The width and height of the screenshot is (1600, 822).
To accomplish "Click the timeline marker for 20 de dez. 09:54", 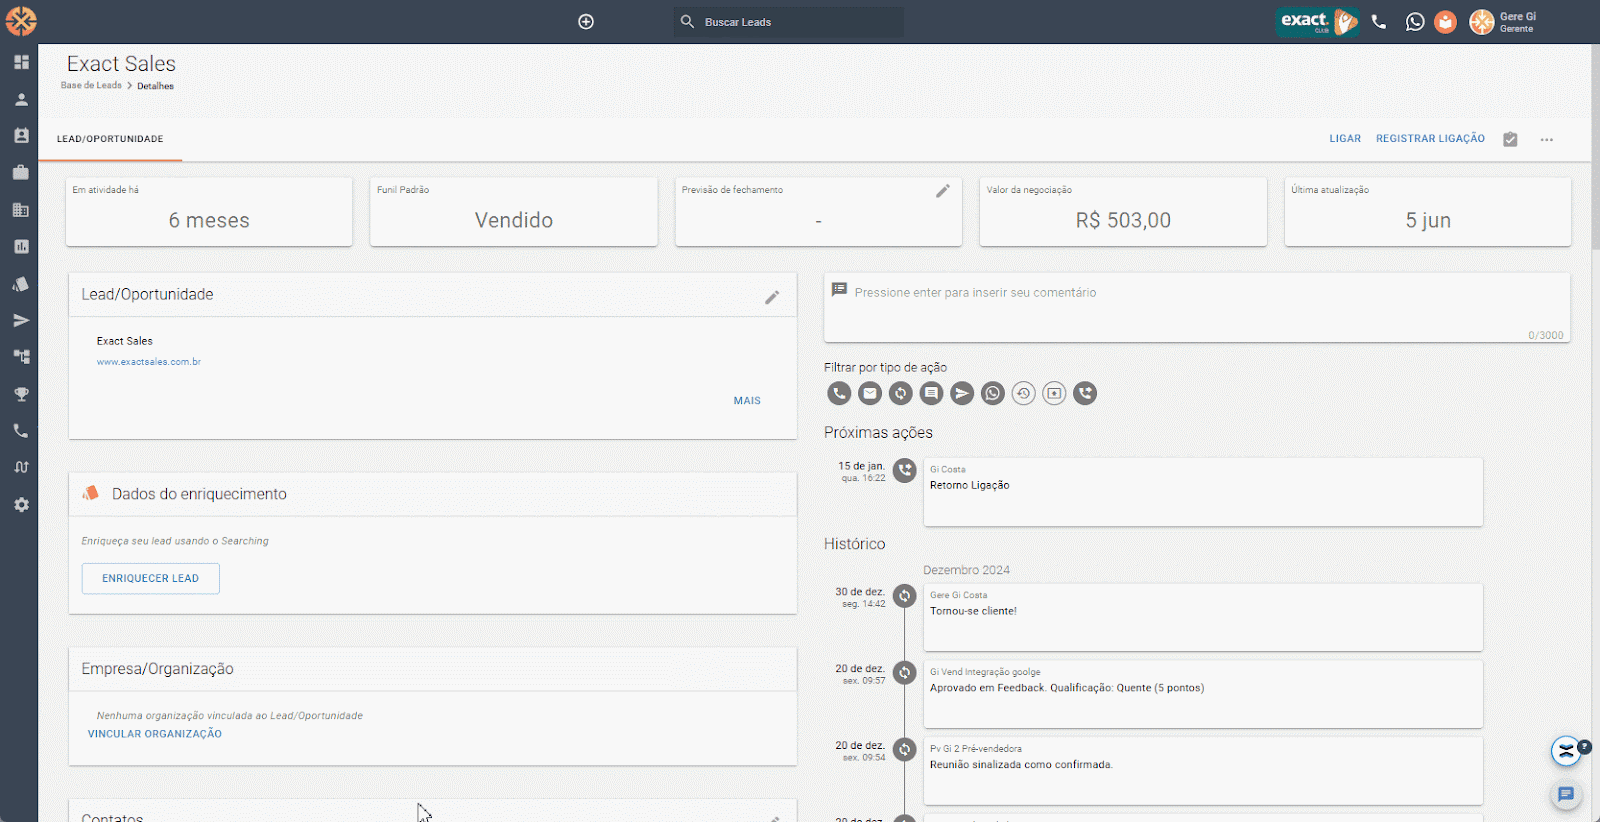I will (x=905, y=749).
